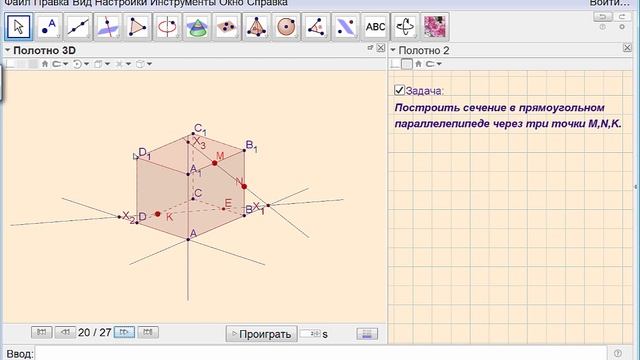Select the Point tool
Viewport: 640px width, 360px height.
point(49,27)
